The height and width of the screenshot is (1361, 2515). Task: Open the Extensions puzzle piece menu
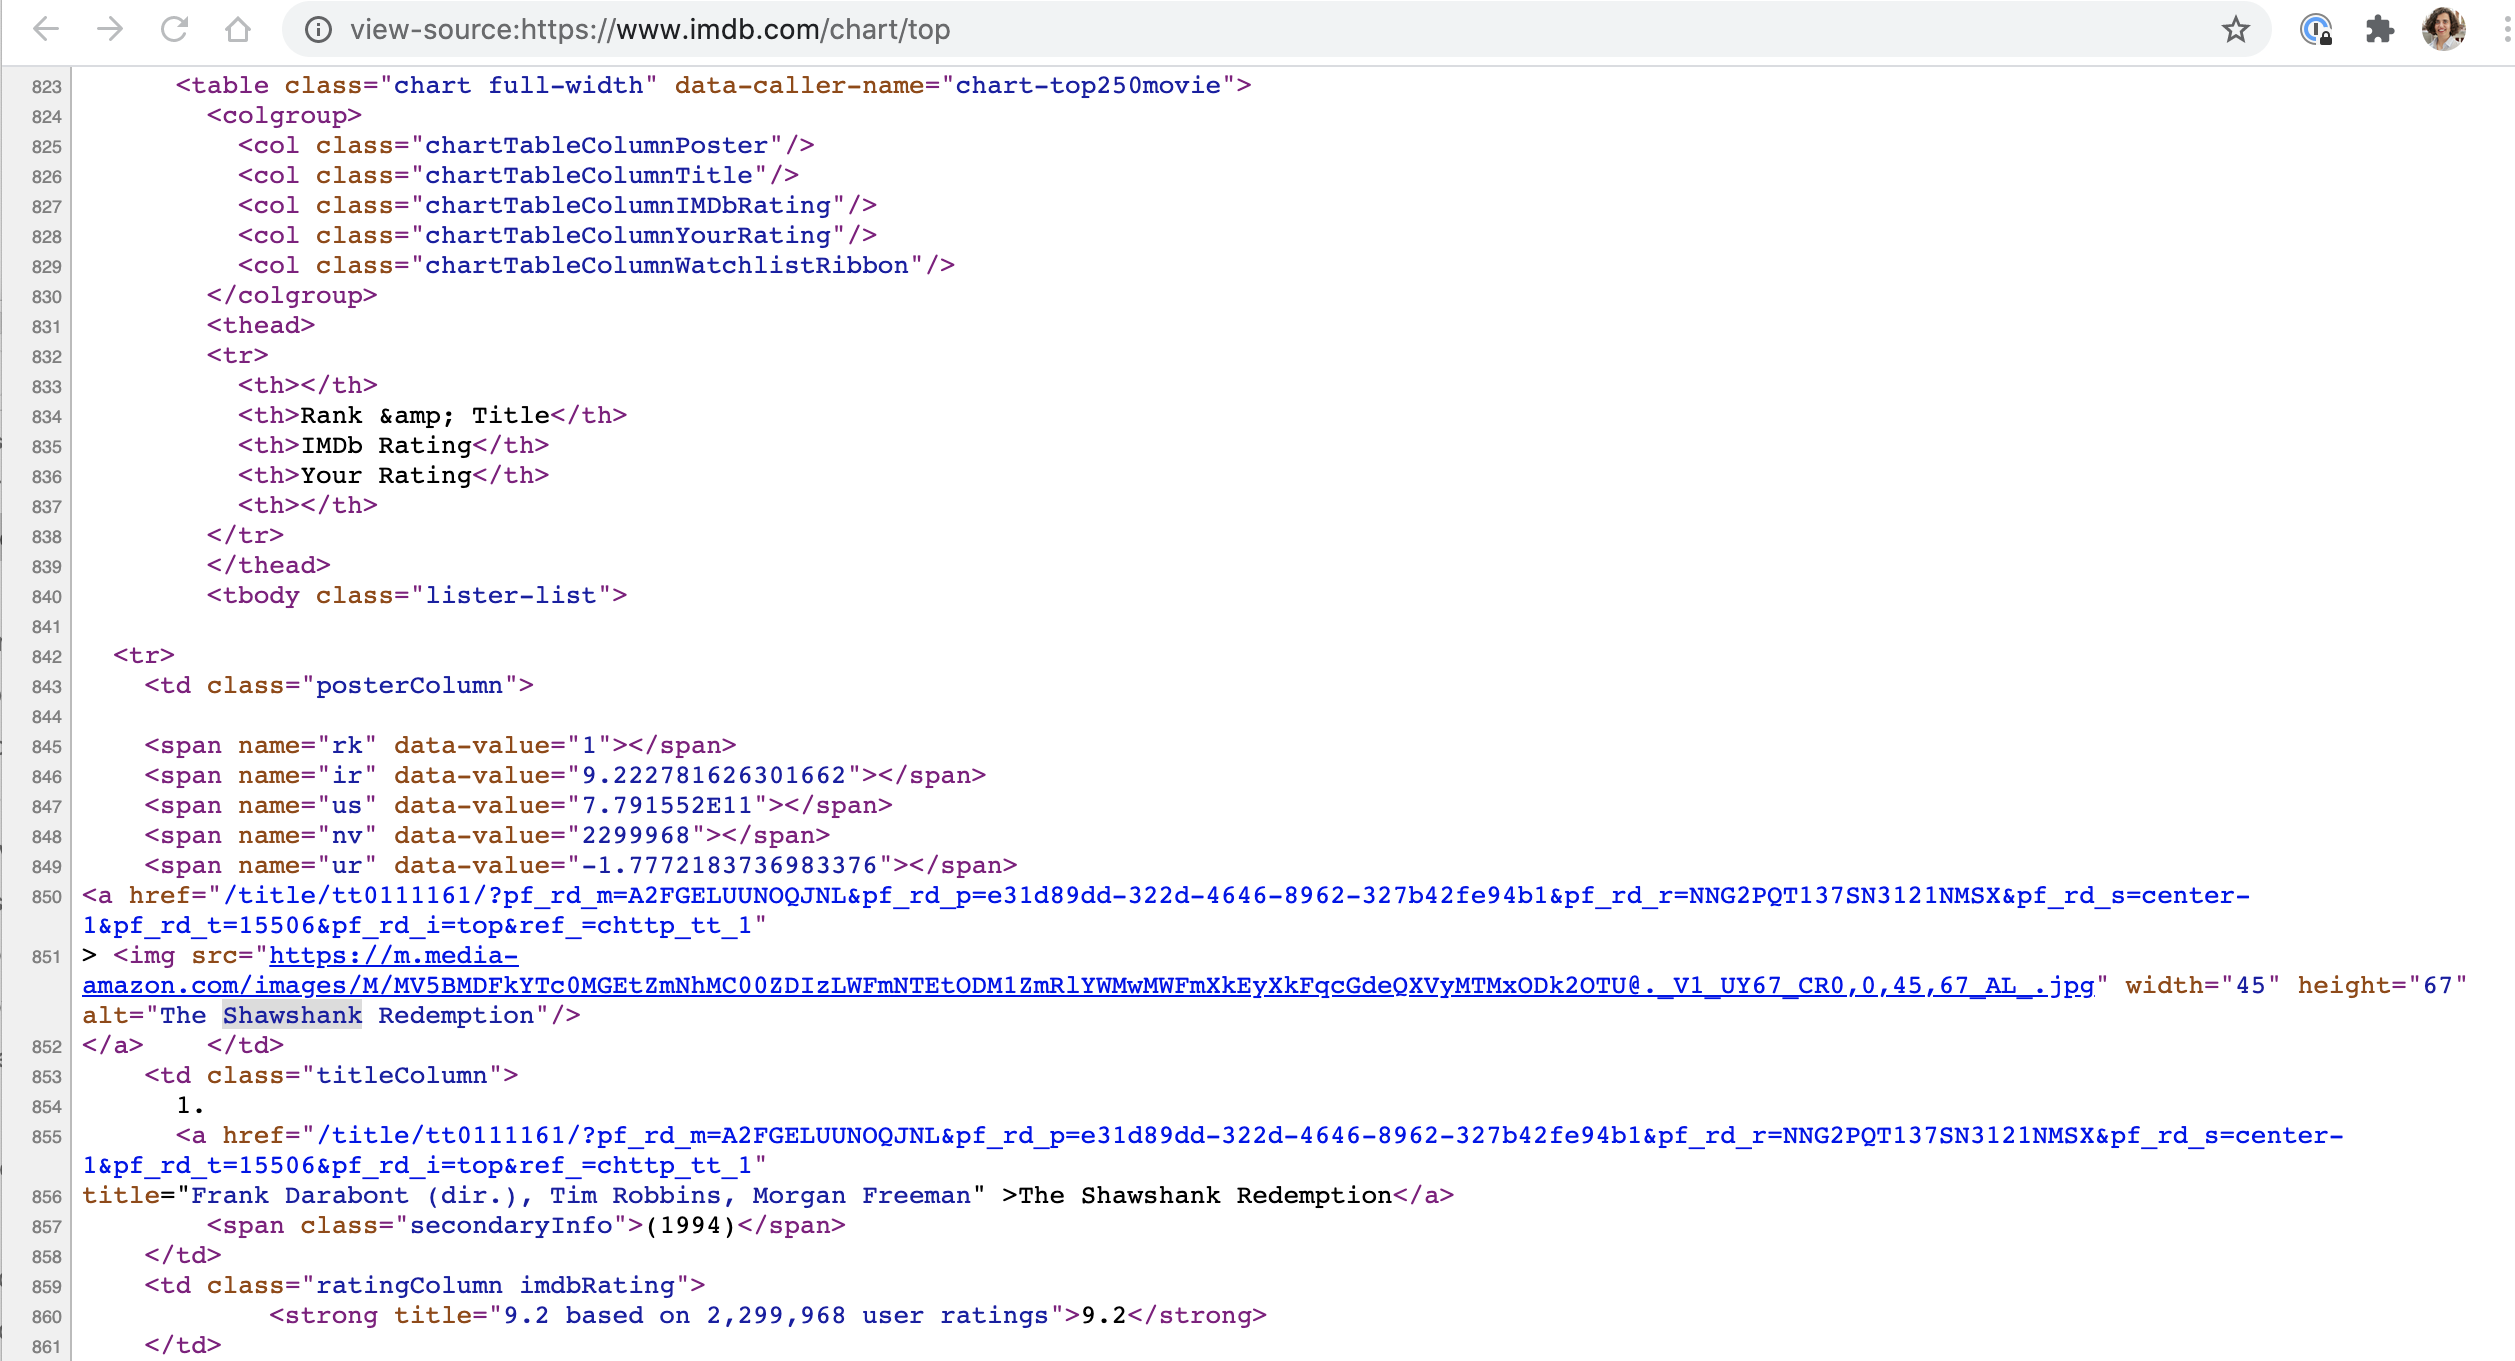click(2379, 30)
